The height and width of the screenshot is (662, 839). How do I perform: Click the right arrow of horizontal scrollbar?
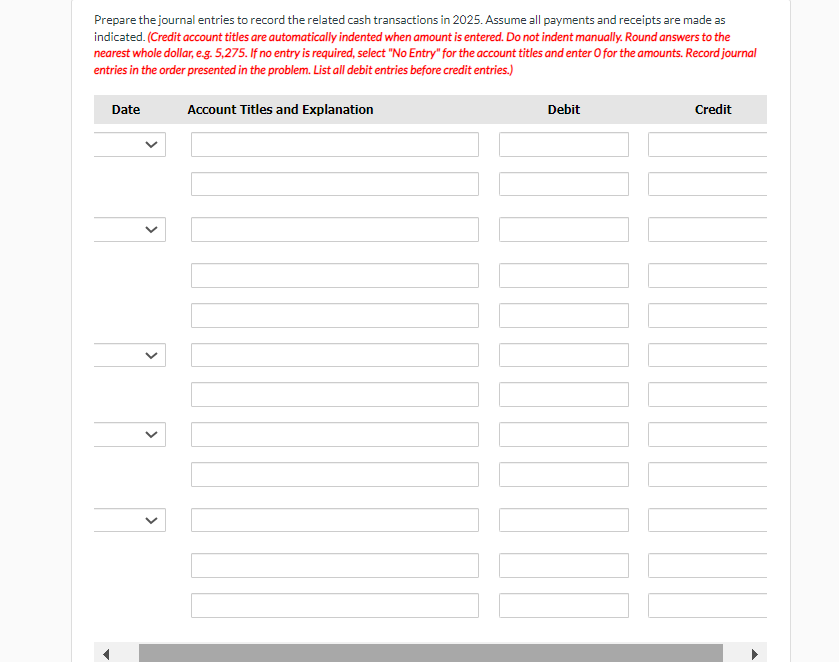pos(754,654)
